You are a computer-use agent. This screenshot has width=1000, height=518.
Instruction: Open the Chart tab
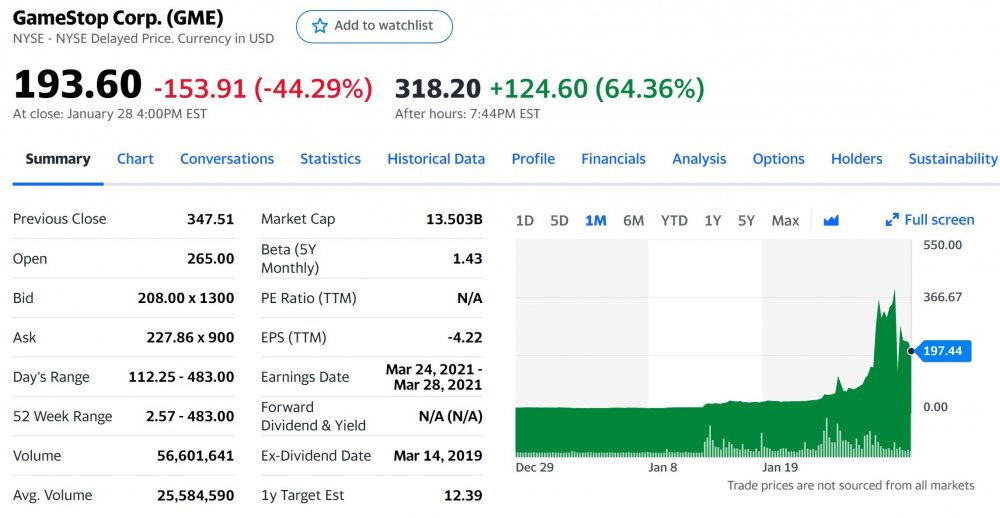135,159
